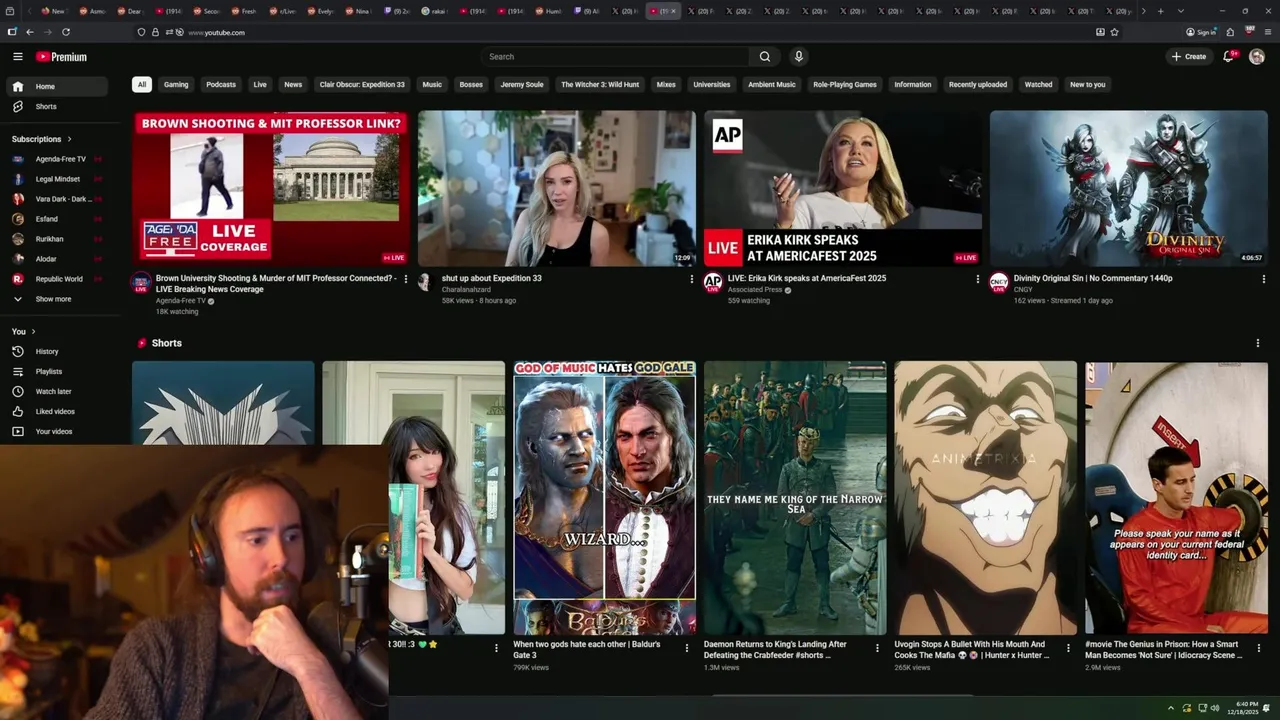Open the notifications bell

click(1229, 57)
